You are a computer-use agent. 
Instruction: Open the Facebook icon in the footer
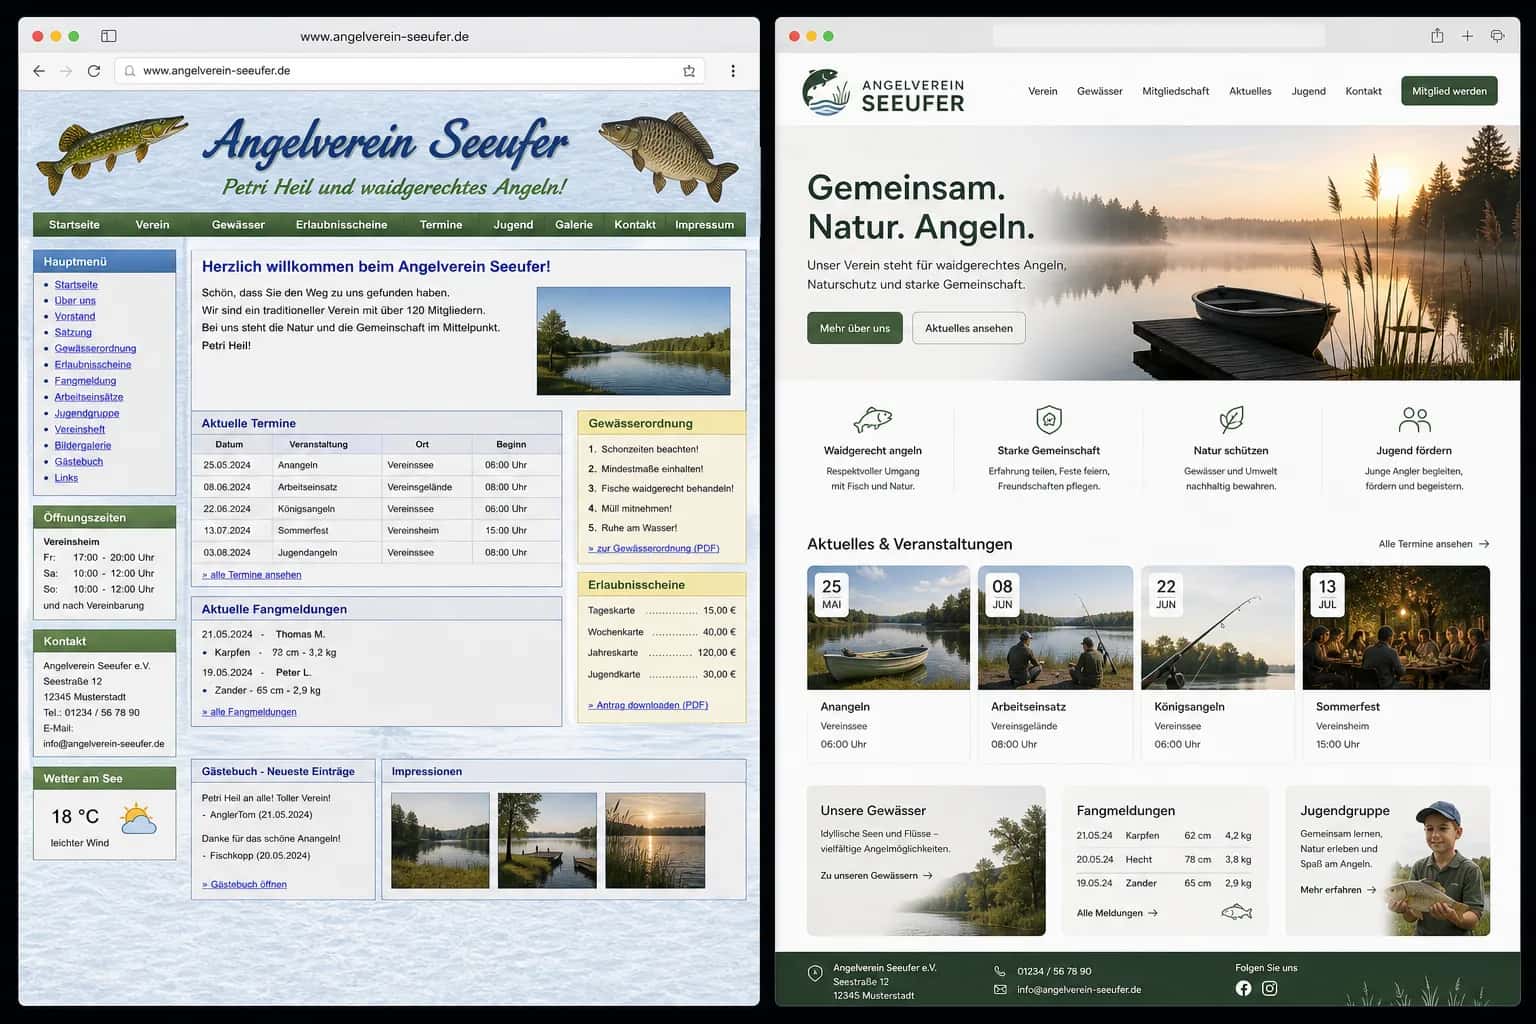(x=1243, y=988)
